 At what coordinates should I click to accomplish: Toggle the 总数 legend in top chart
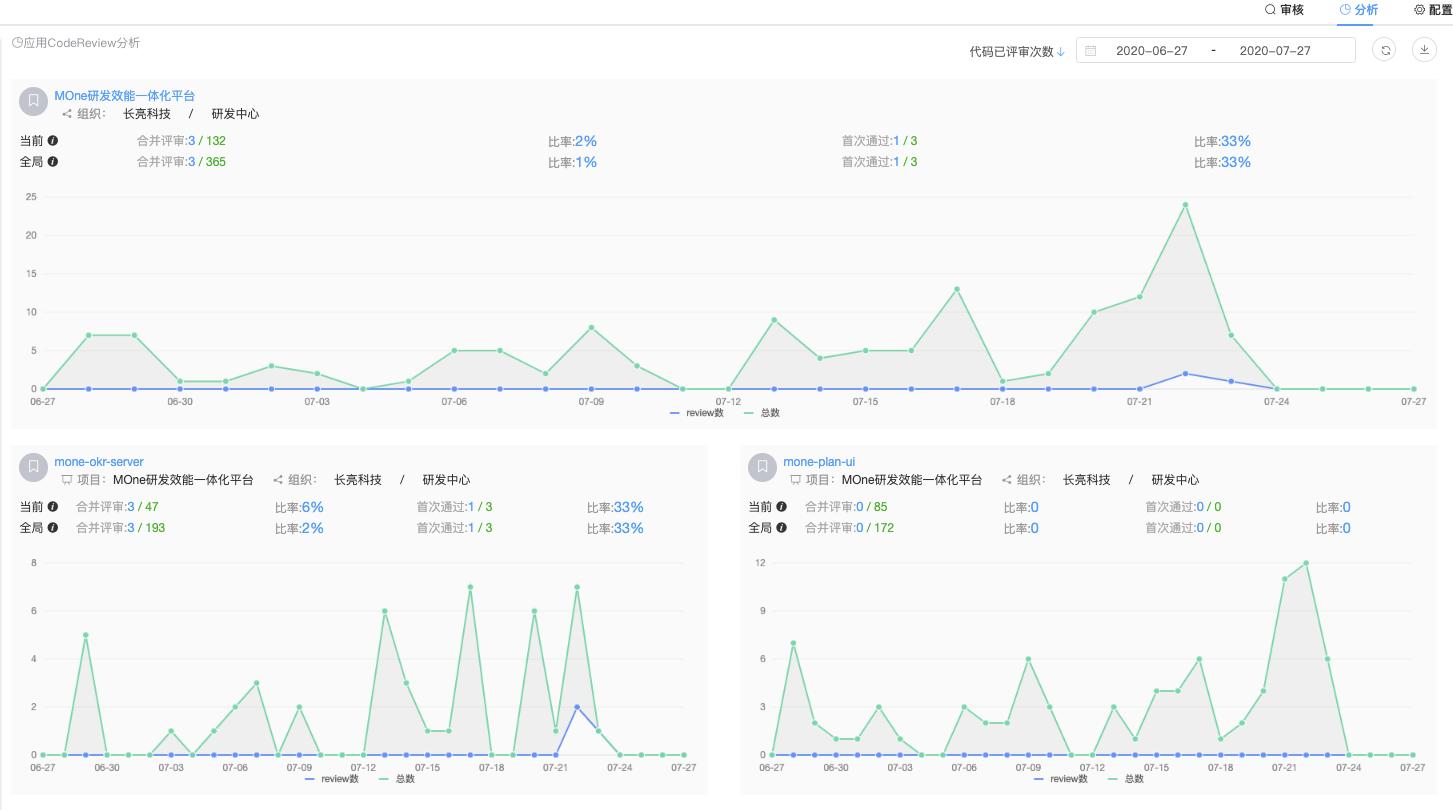point(762,413)
